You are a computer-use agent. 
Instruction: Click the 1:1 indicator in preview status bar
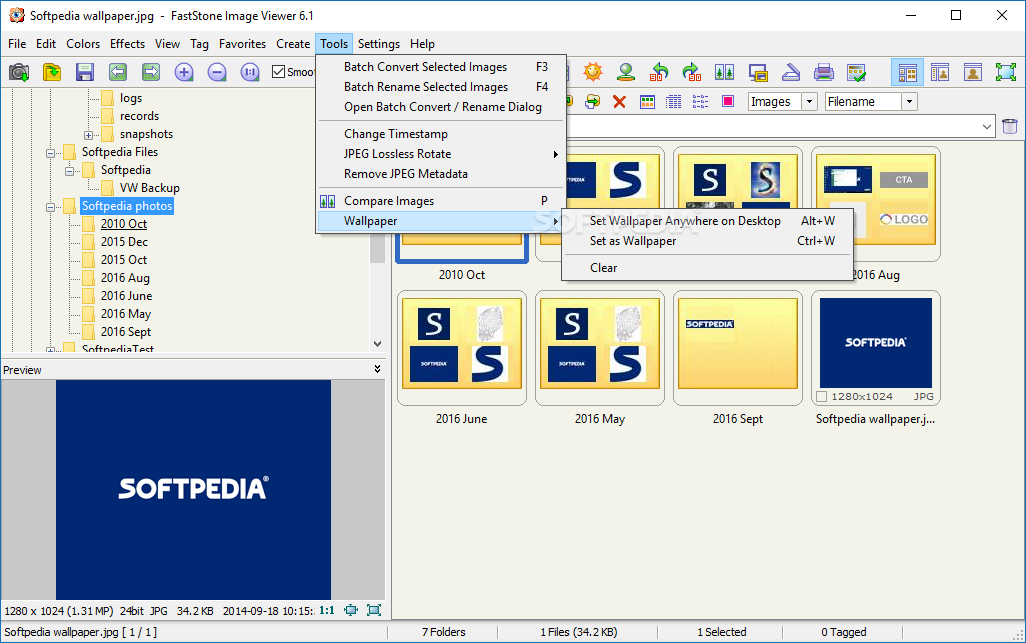[327, 610]
